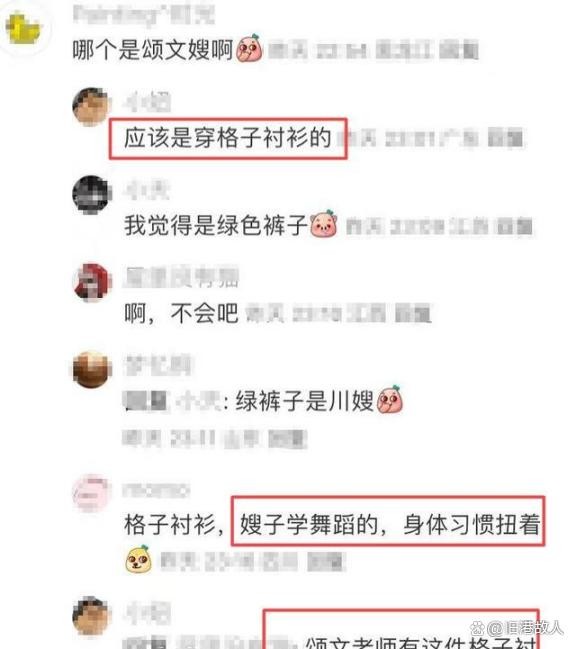The width and height of the screenshot is (576, 649).
Task: Open the red avatar next to 啊，不会吧
Action: click(92, 283)
